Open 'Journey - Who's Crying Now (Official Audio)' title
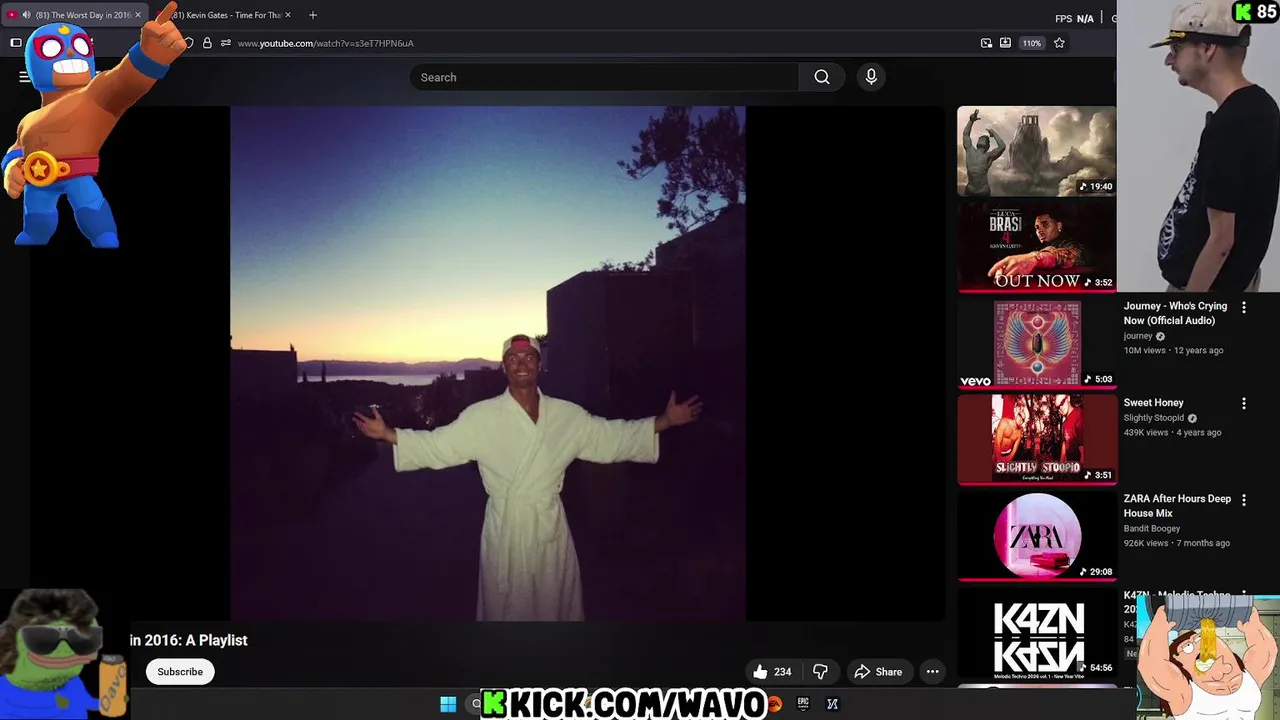 pyautogui.click(x=1175, y=313)
